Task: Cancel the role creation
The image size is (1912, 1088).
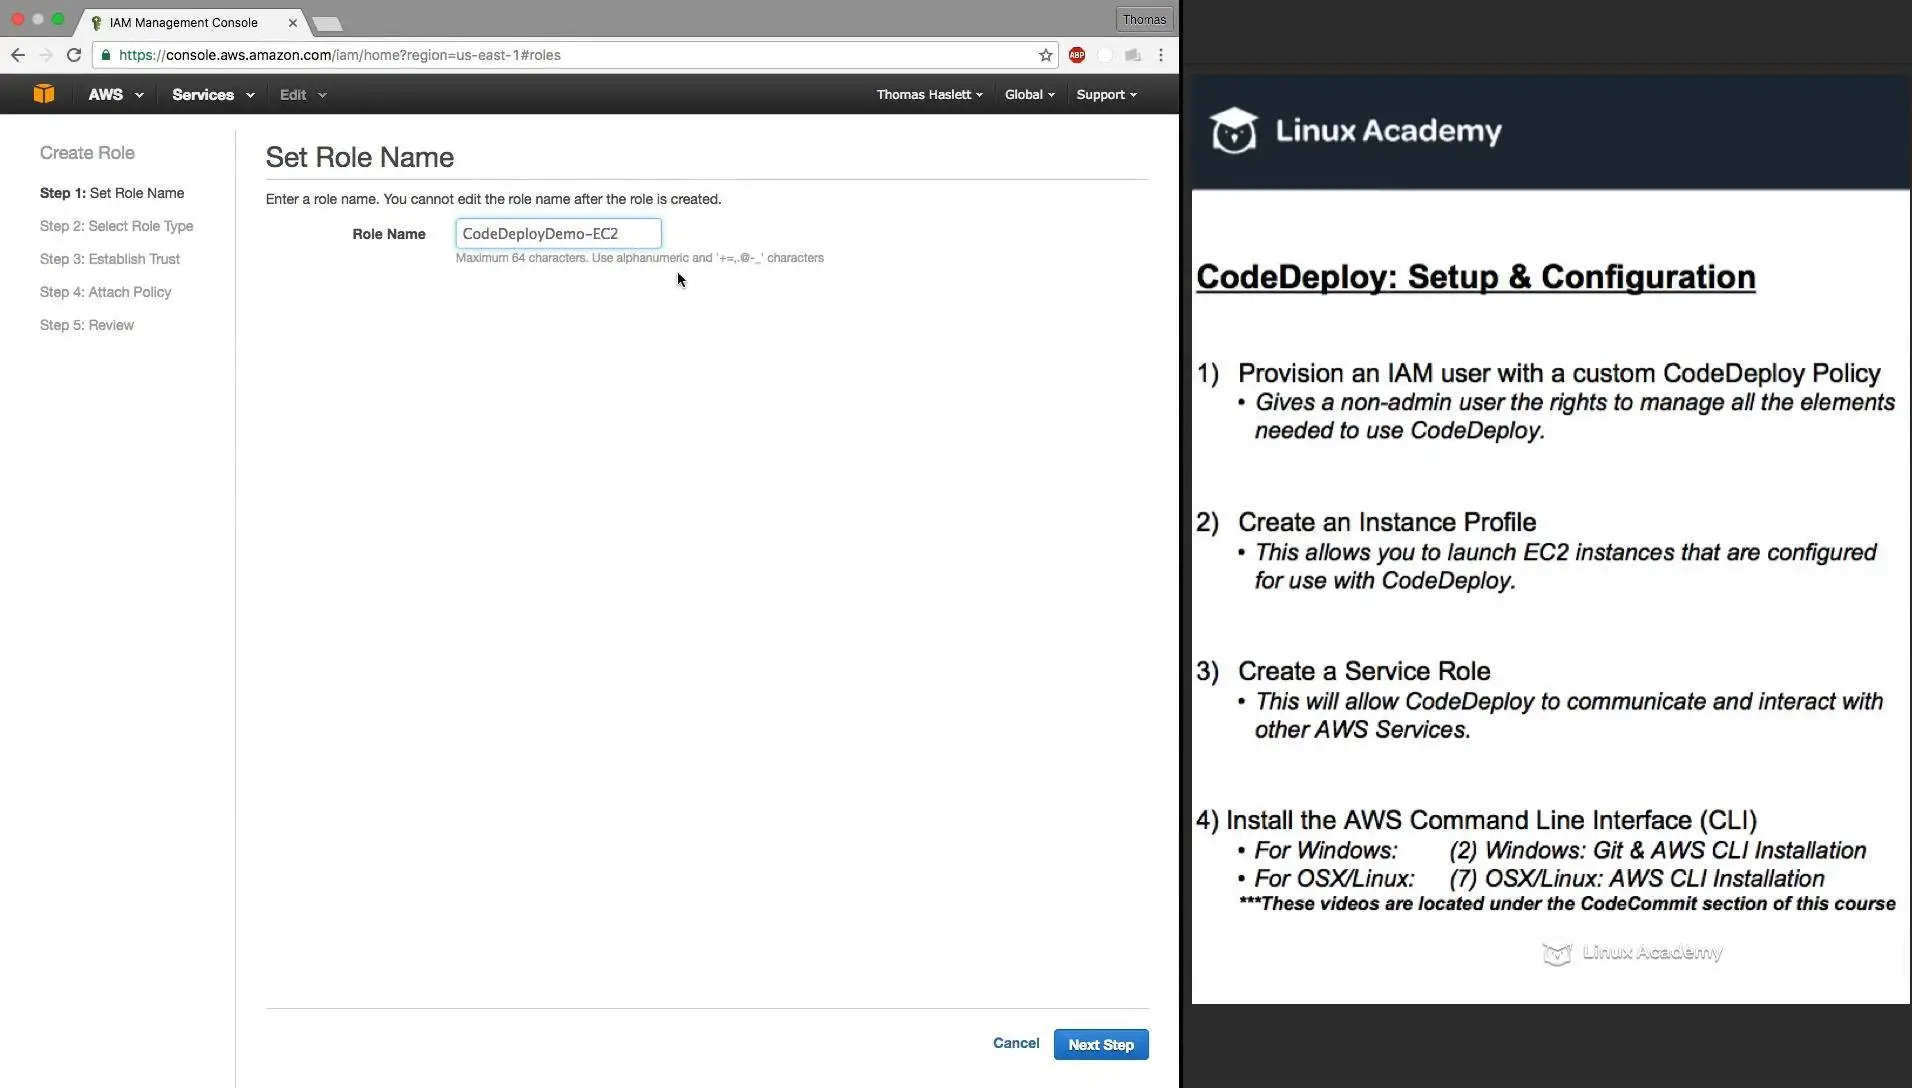Action: tap(1016, 1043)
